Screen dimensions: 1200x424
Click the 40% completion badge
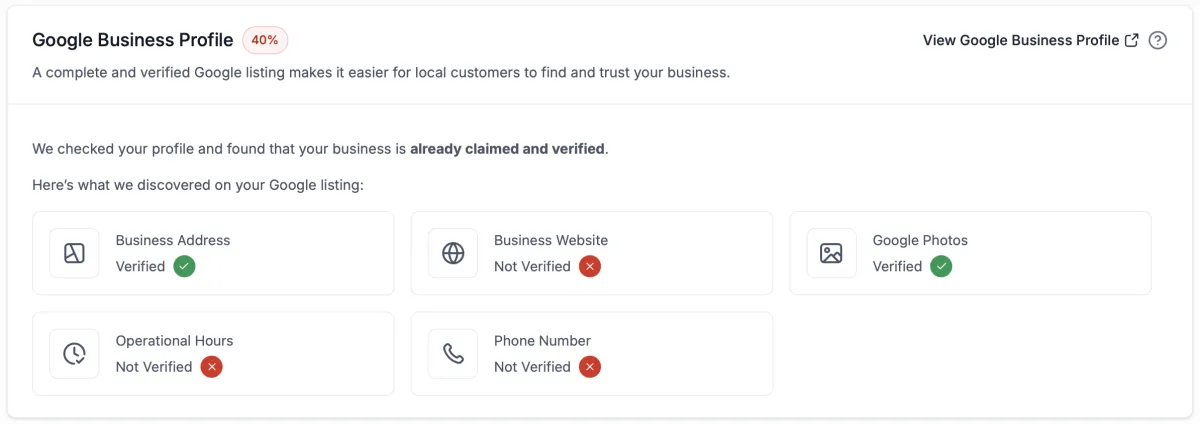265,40
